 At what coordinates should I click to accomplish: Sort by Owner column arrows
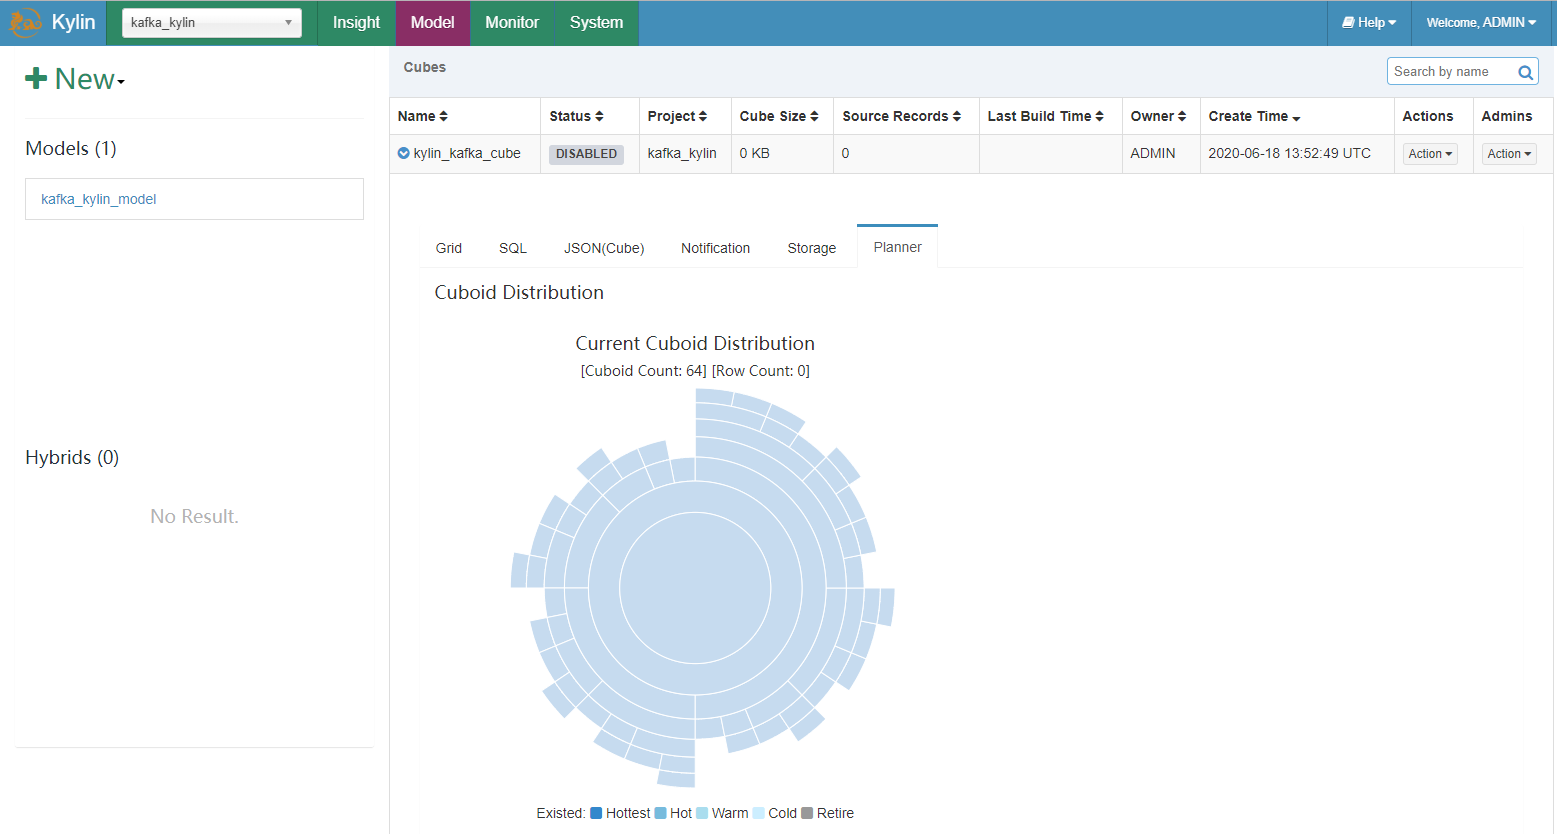[x=1182, y=116]
